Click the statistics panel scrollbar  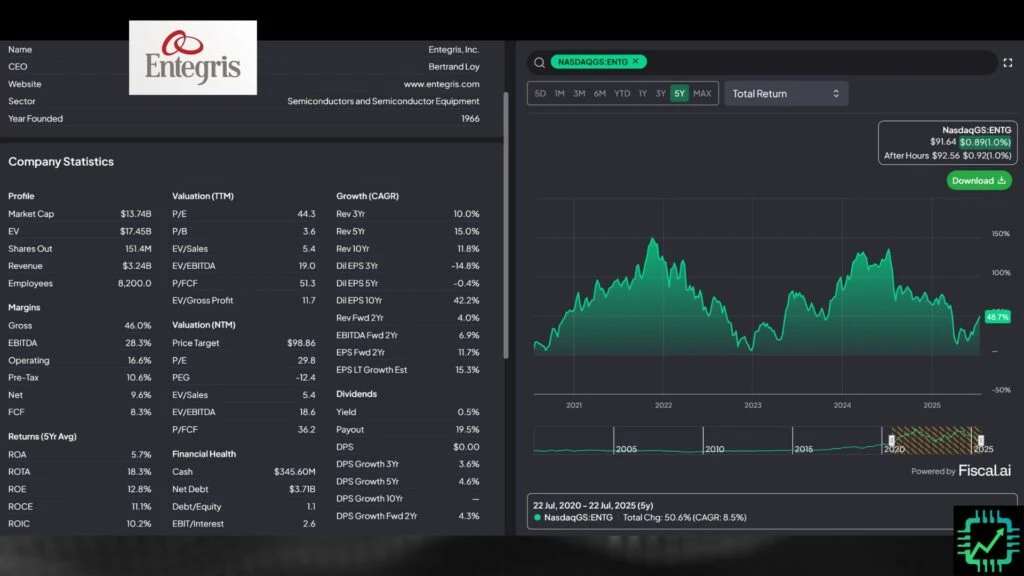pos(505,225)
